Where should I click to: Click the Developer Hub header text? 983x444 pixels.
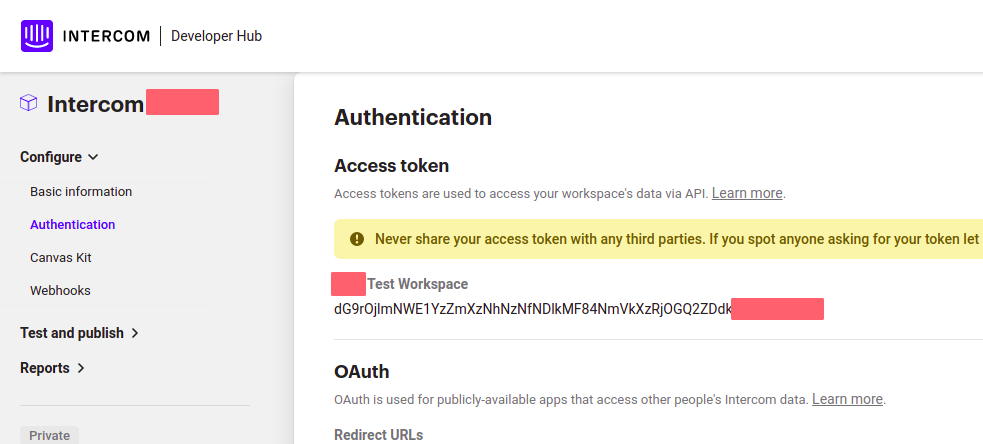(216, 36)
